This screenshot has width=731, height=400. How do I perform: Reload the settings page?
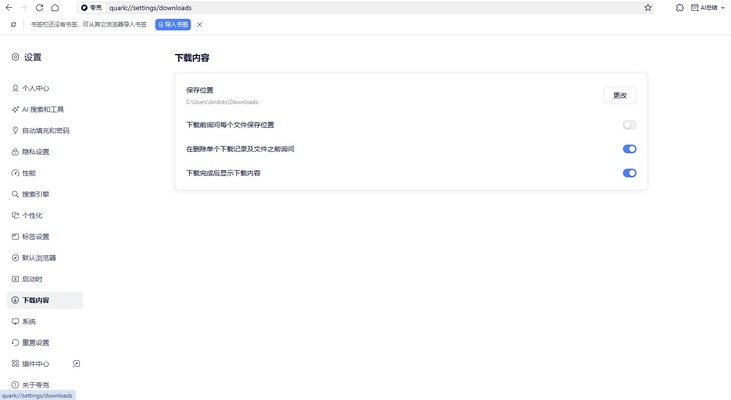tap(40, 7)
